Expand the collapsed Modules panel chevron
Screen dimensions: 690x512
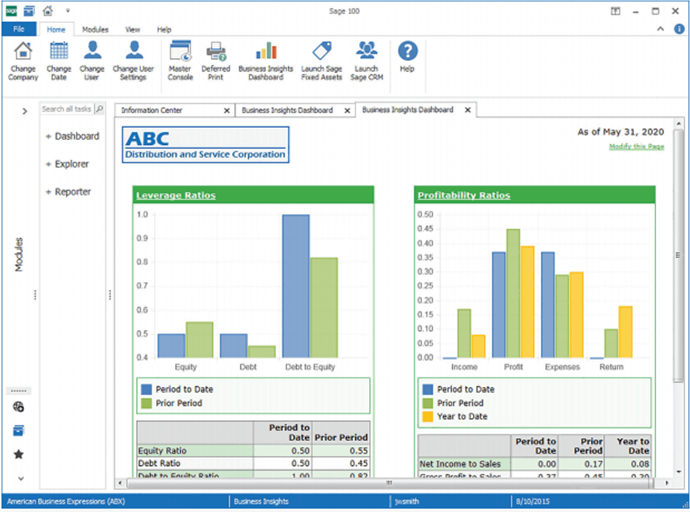24,111
